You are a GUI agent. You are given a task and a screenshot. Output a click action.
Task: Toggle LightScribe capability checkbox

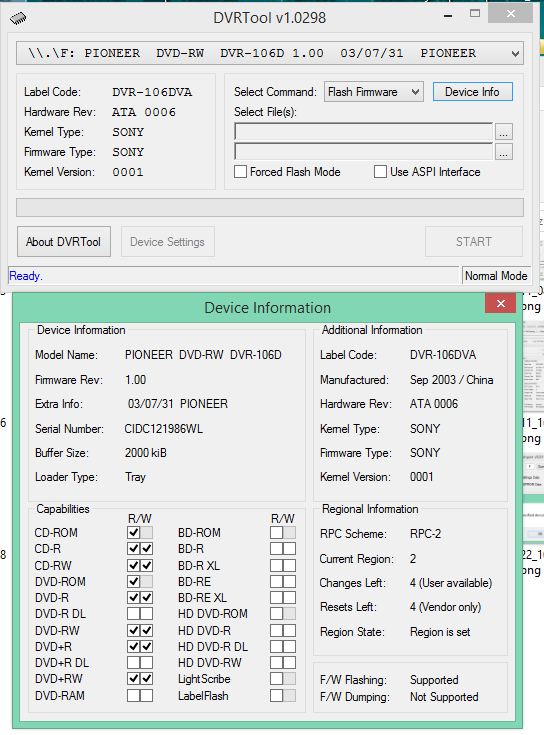click(276, 679)
